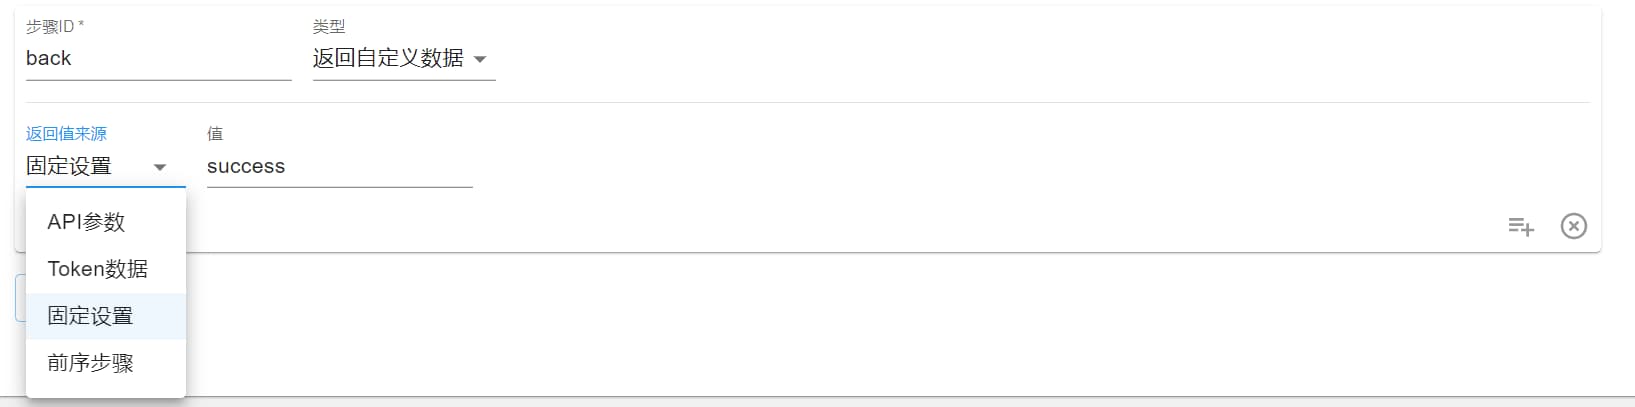1635x407 pixels.
Task: Expand the 类型 dropdown arrow
Action: 480,59
